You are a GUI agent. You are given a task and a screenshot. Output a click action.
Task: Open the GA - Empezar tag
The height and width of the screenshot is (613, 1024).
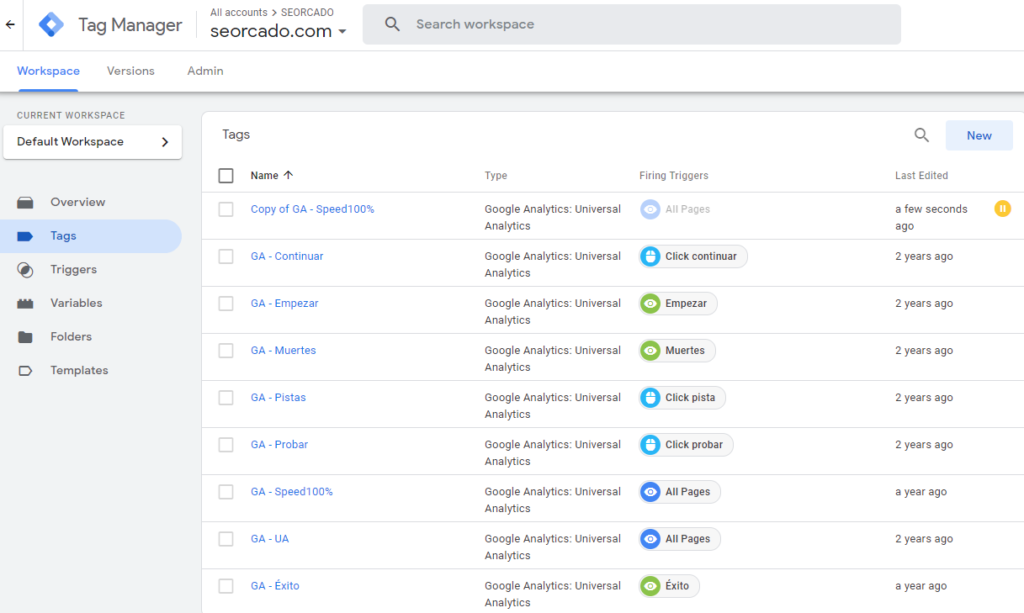pos(284,304)
